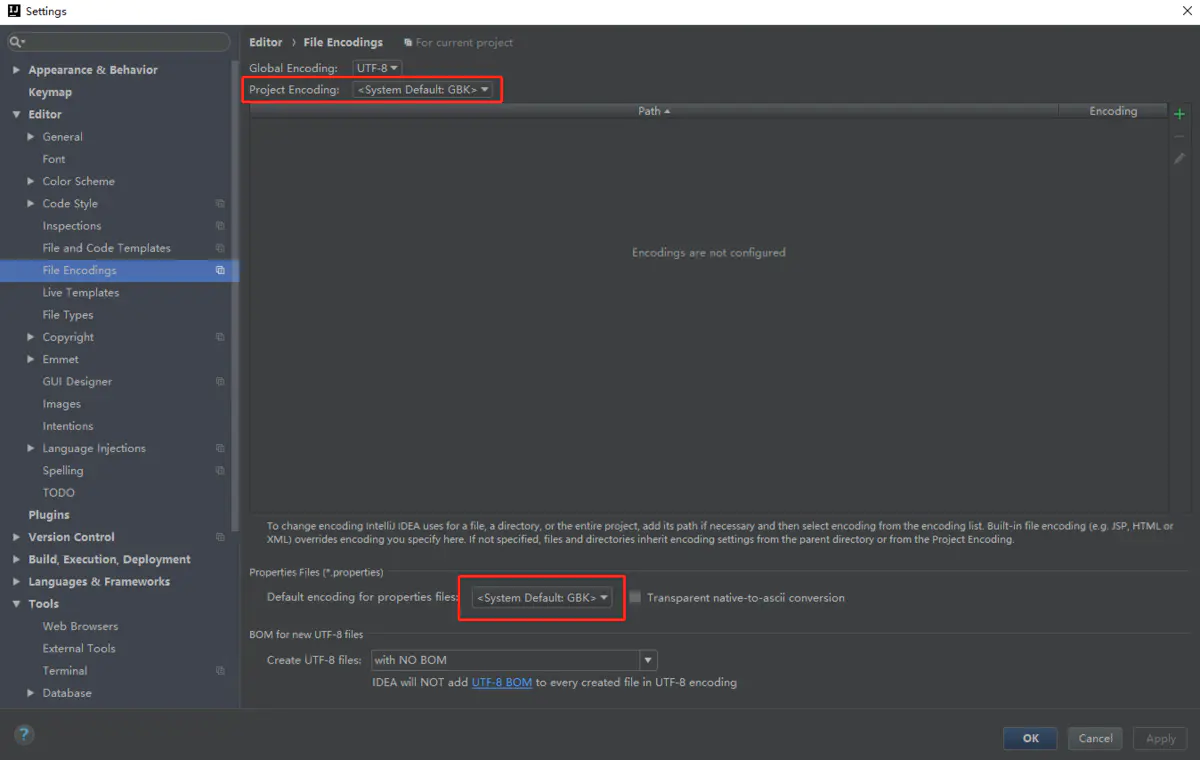The height and width of the screenshot is (760, 1200).
Task: Select Font settings page
Action: pyautogui.click(x=54, y=159)
